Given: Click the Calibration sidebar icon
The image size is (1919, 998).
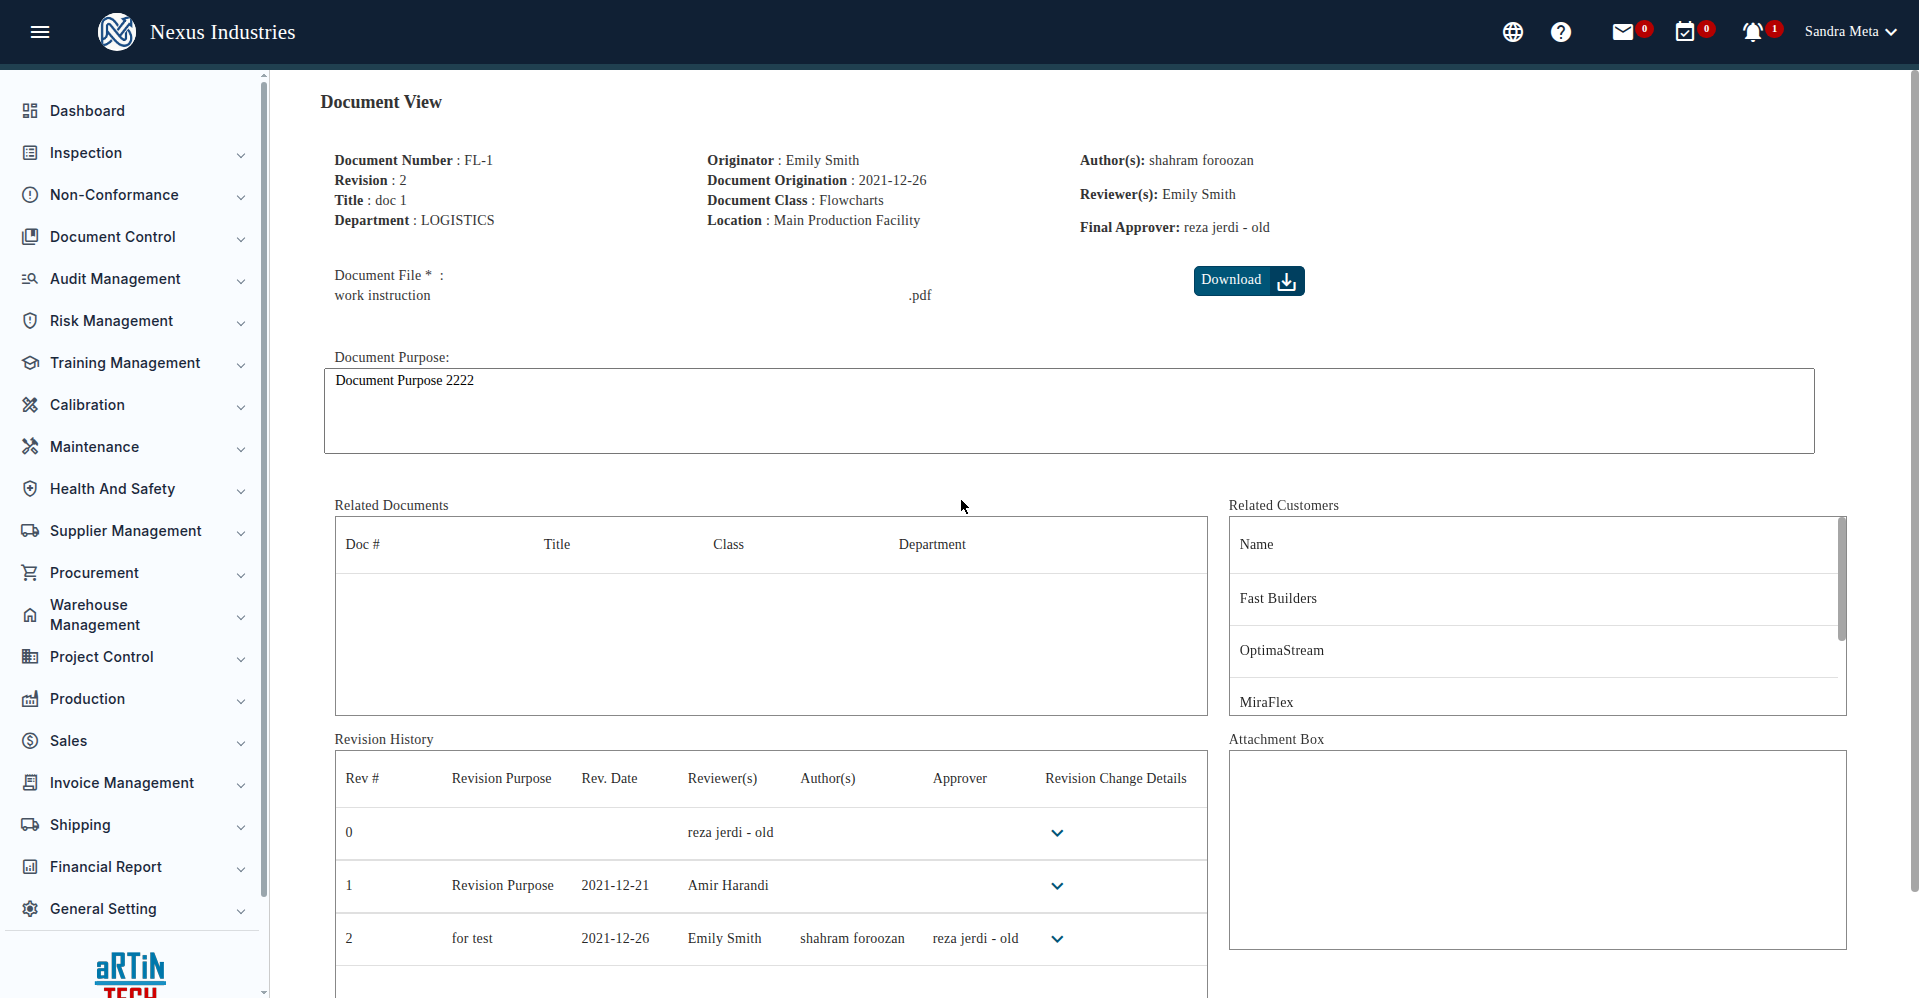Looking at the screenshot, I should click(30, 405).
